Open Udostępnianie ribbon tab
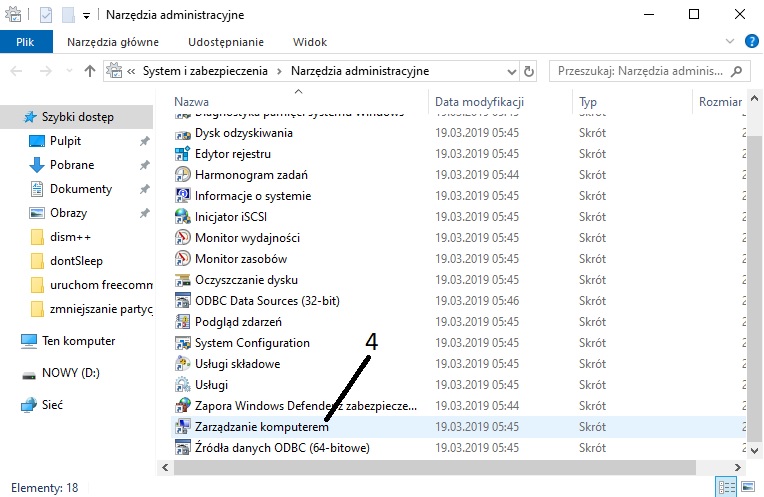 coord(226,42)
